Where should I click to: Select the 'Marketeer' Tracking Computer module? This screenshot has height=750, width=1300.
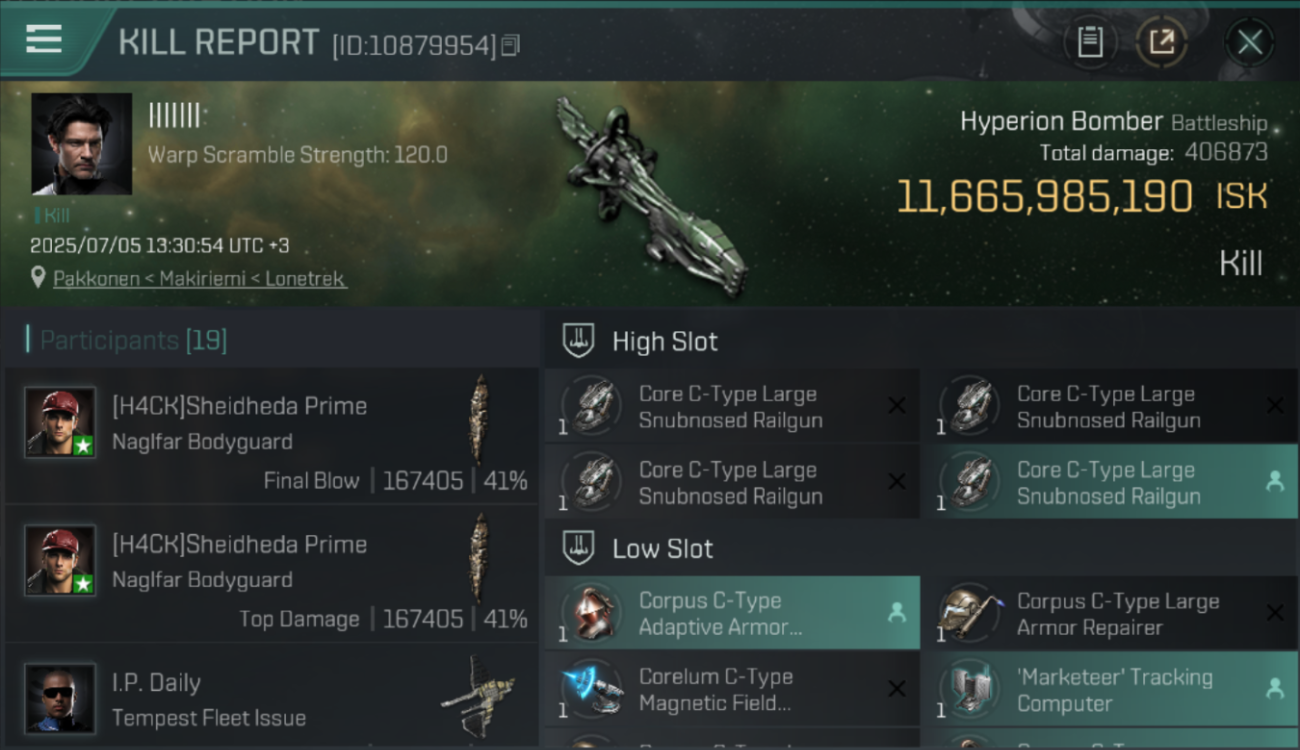(x=1109, y=689)
